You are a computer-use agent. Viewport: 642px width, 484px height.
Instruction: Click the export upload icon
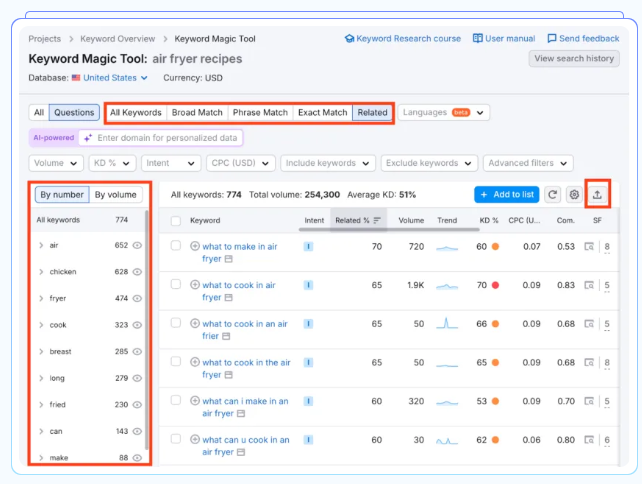pos(597,195)
